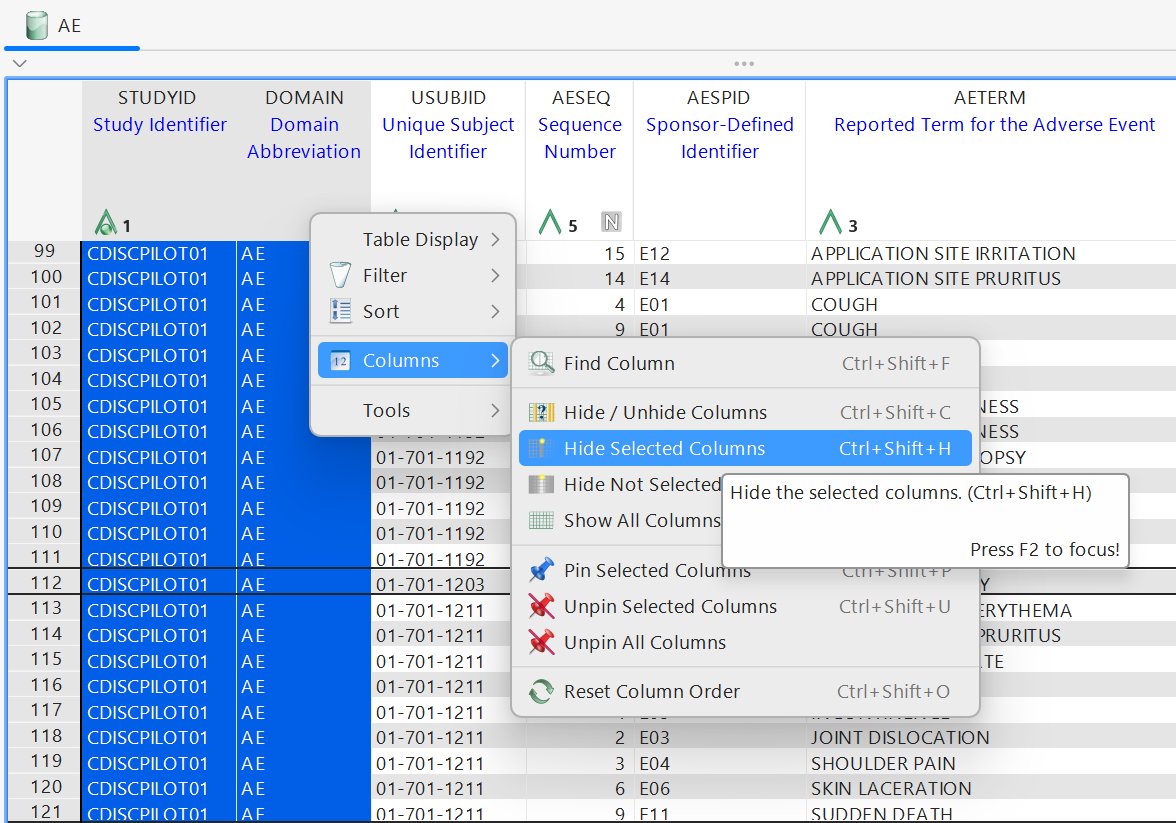Click the Unpin All Columns crossed pin icon
Viewport: 1176px width, 823px height.
[x=541, y=642]
